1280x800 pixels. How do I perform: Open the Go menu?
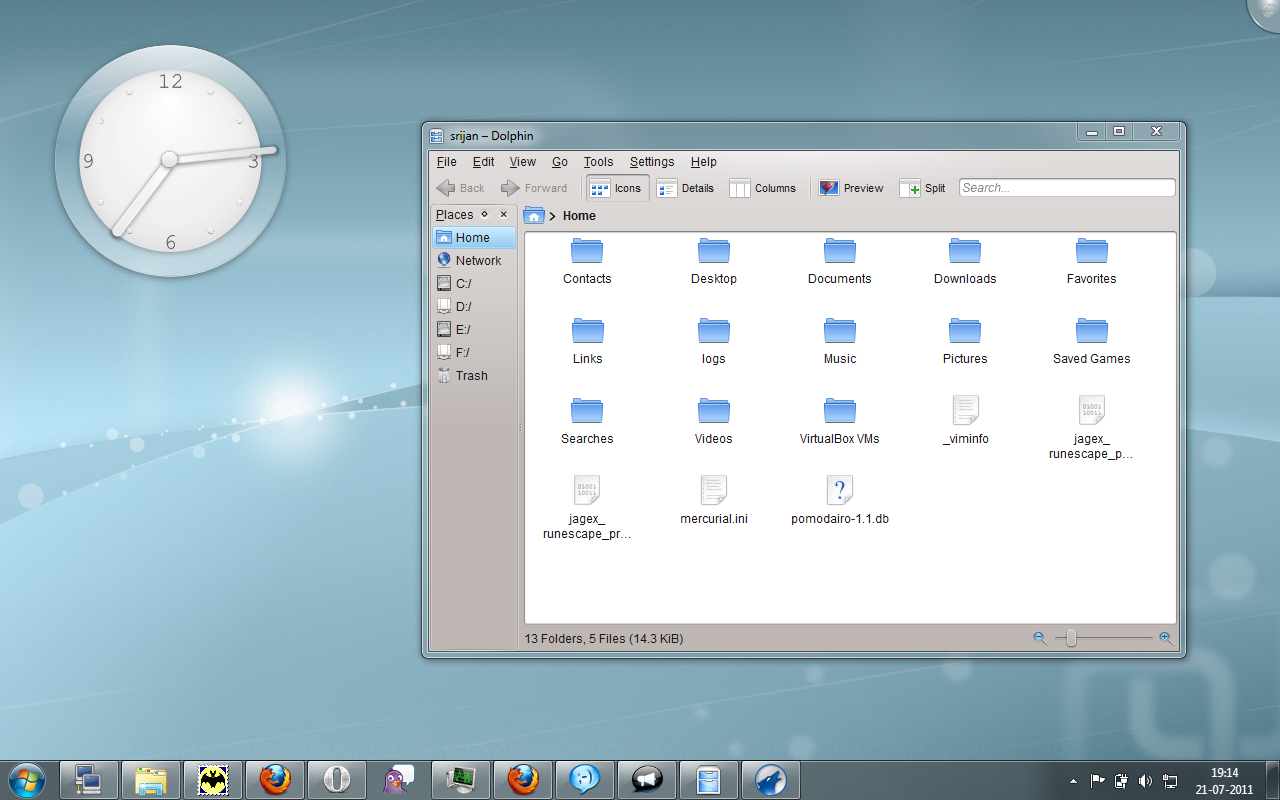point(559,161)
